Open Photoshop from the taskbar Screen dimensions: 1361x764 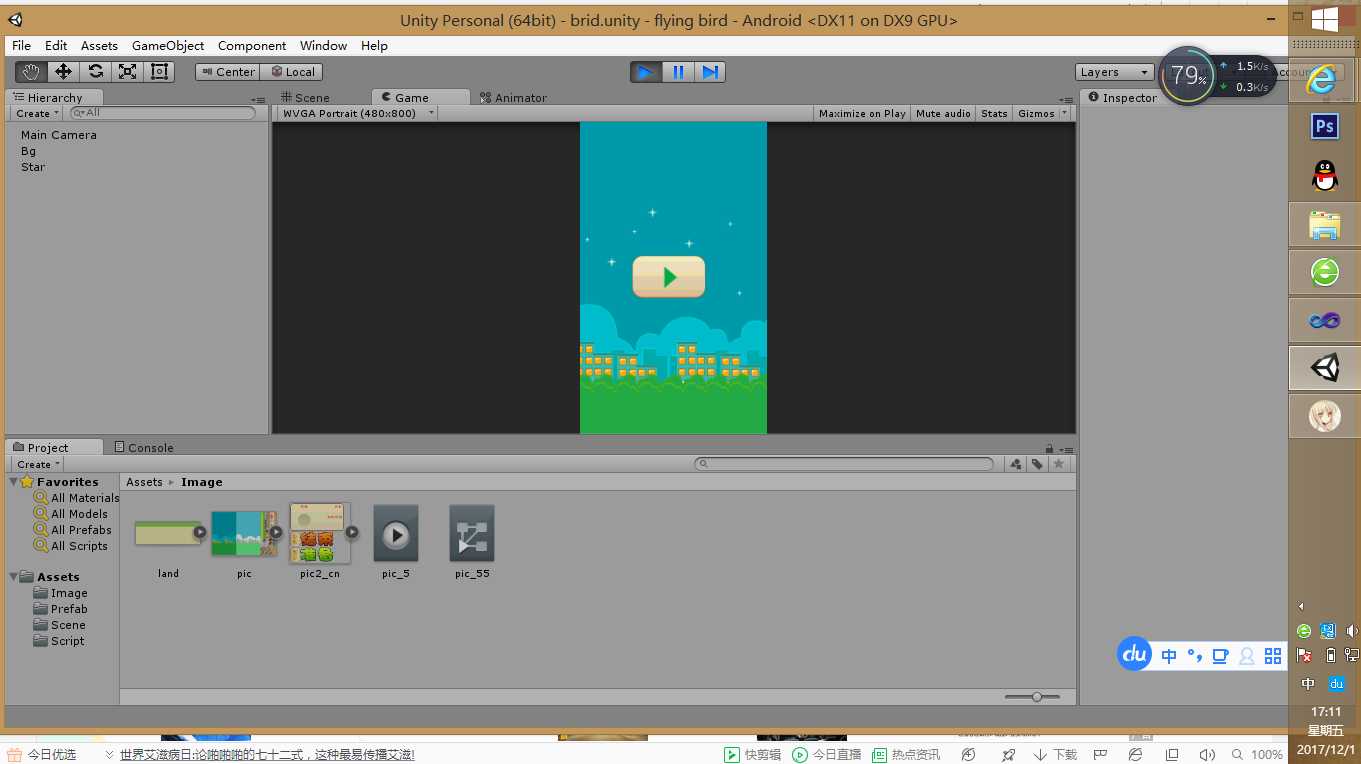coord(1325,127)
